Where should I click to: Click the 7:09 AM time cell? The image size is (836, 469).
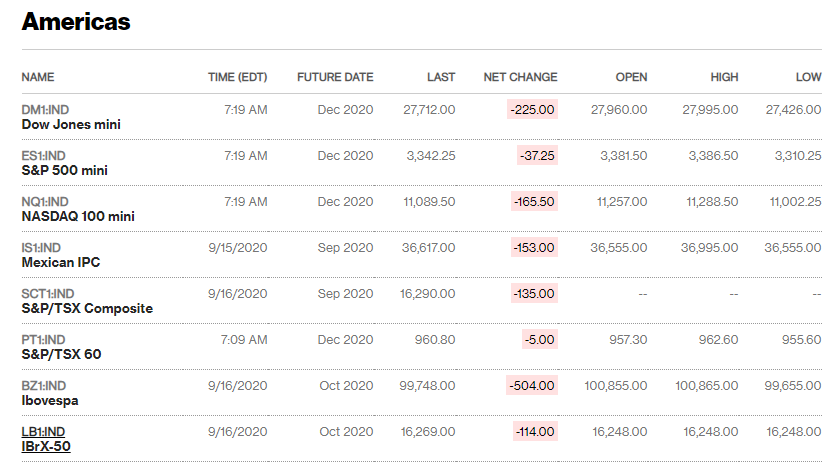[244, 340]
